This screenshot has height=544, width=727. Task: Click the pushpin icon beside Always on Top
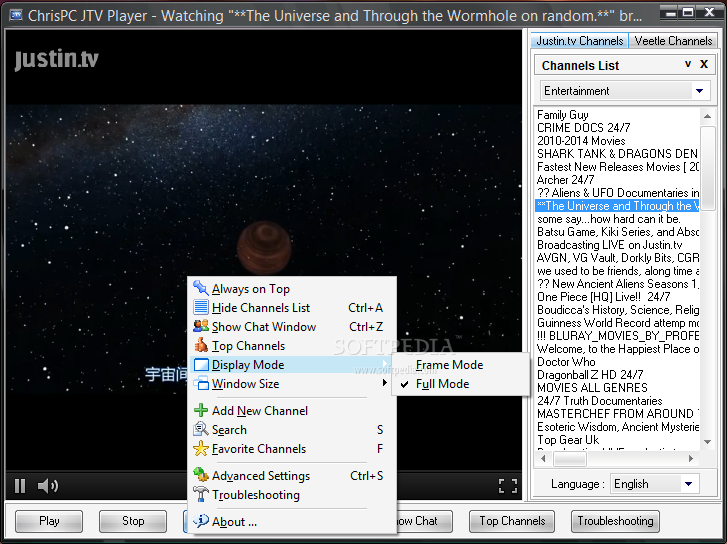pos(200,288)
